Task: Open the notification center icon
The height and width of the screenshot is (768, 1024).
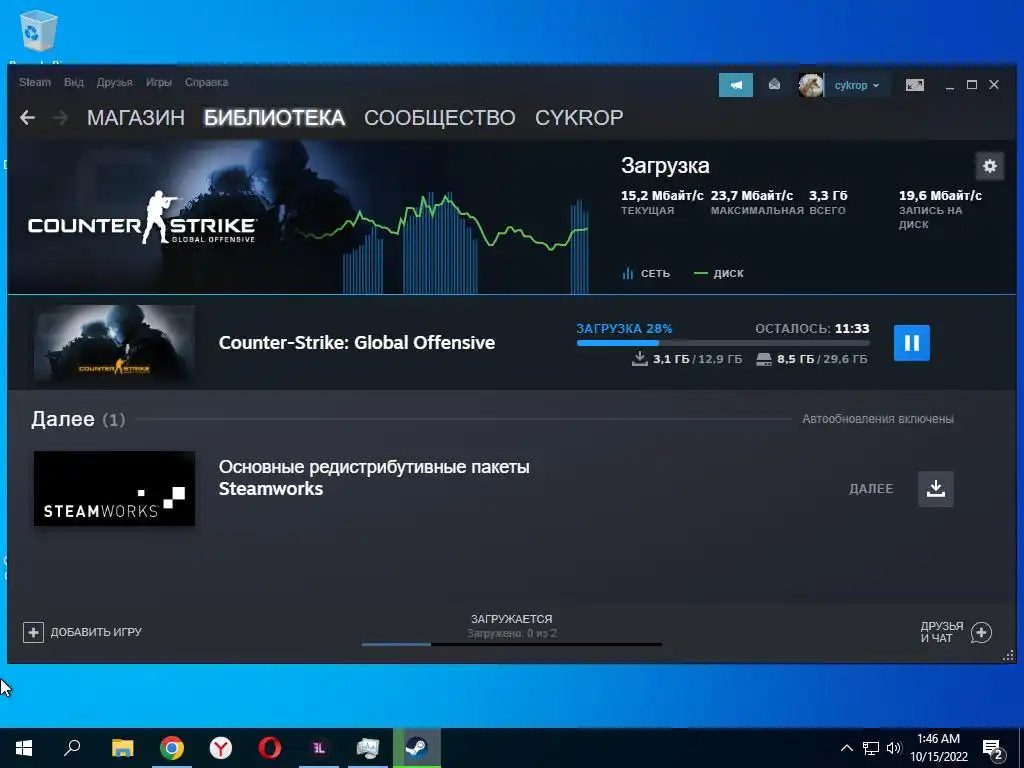Action: click(x=993, y=751)
